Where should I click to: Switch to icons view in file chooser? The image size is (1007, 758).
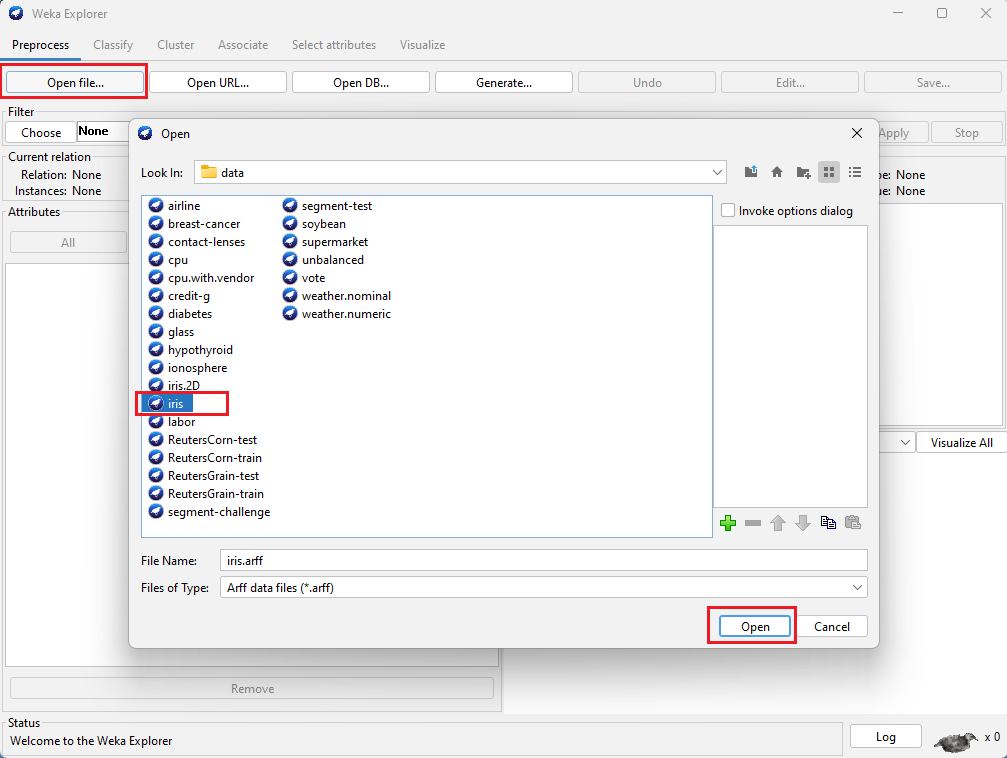click(x=828, y=172)
